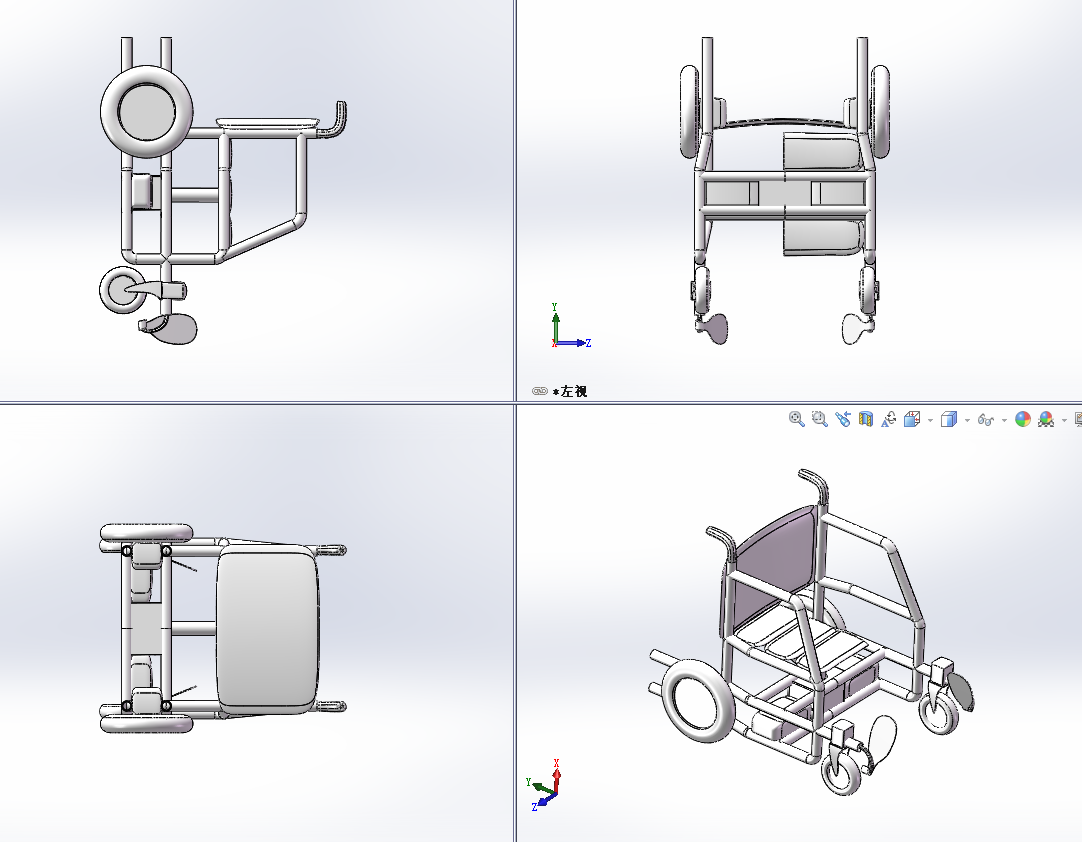Click the Display Style cube icon
The height and width of the screenshot is (842, 1082).
tap(949, 420)
